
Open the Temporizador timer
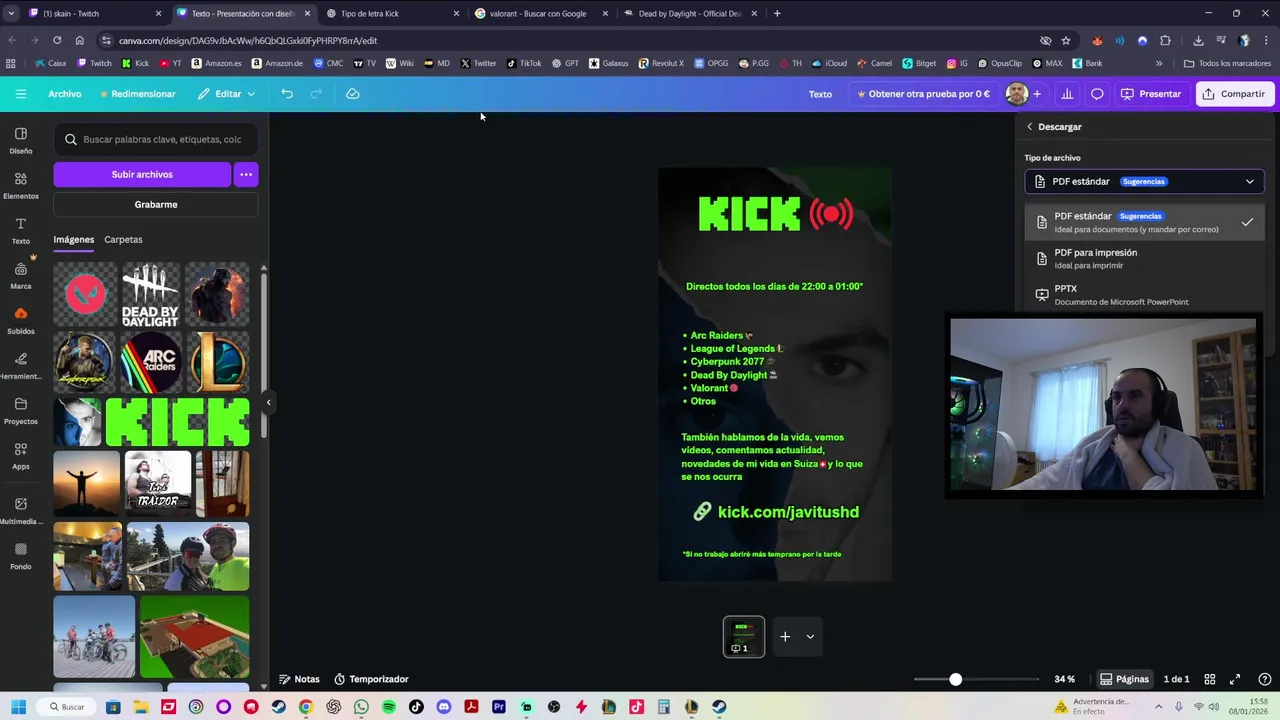371,679
